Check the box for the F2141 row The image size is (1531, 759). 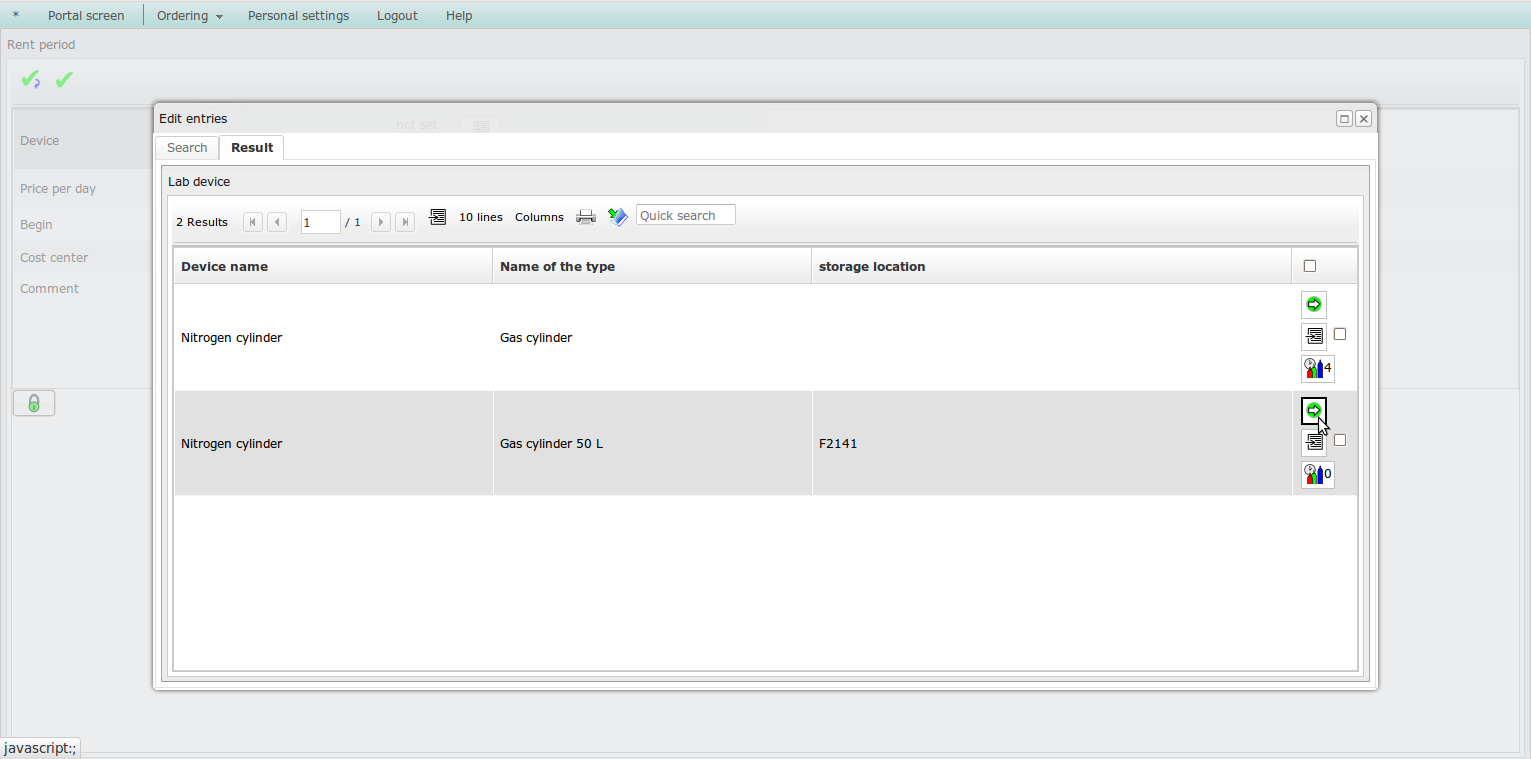(x=1340, y=440)
